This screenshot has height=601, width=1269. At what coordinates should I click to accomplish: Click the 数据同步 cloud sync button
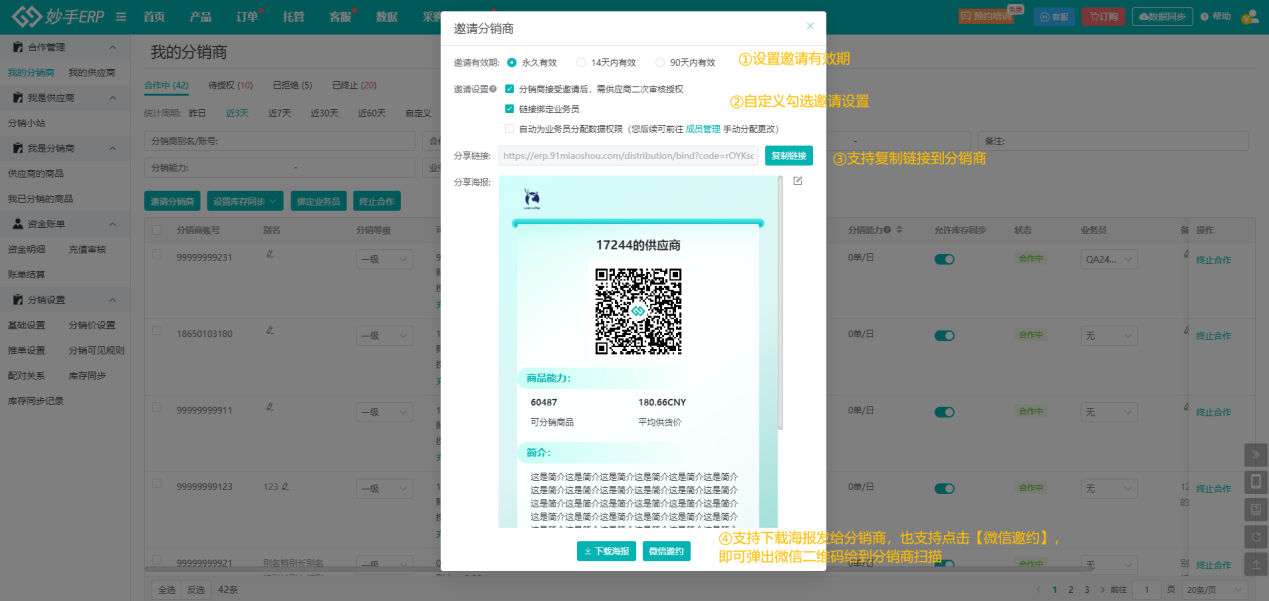click(x=1162, y=17)
